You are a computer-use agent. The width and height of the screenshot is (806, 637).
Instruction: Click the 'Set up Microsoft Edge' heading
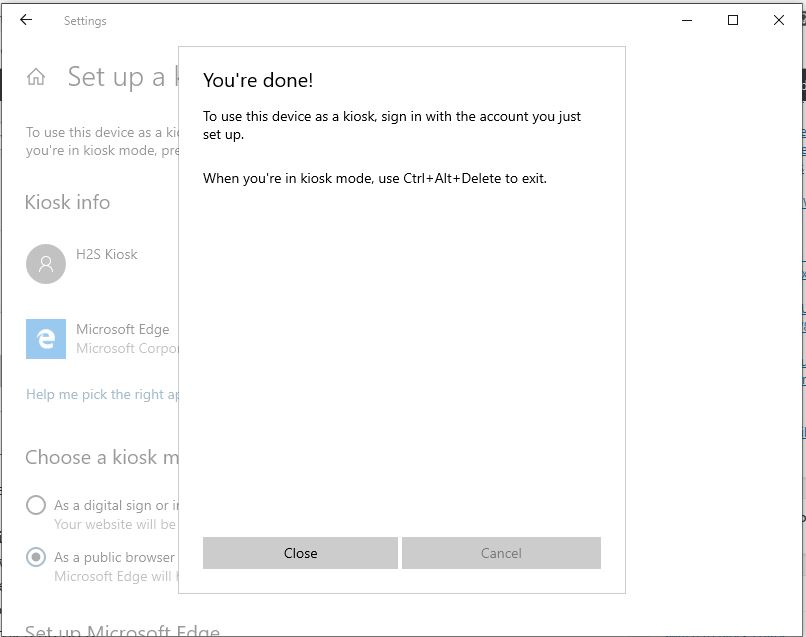click(120, 630)
